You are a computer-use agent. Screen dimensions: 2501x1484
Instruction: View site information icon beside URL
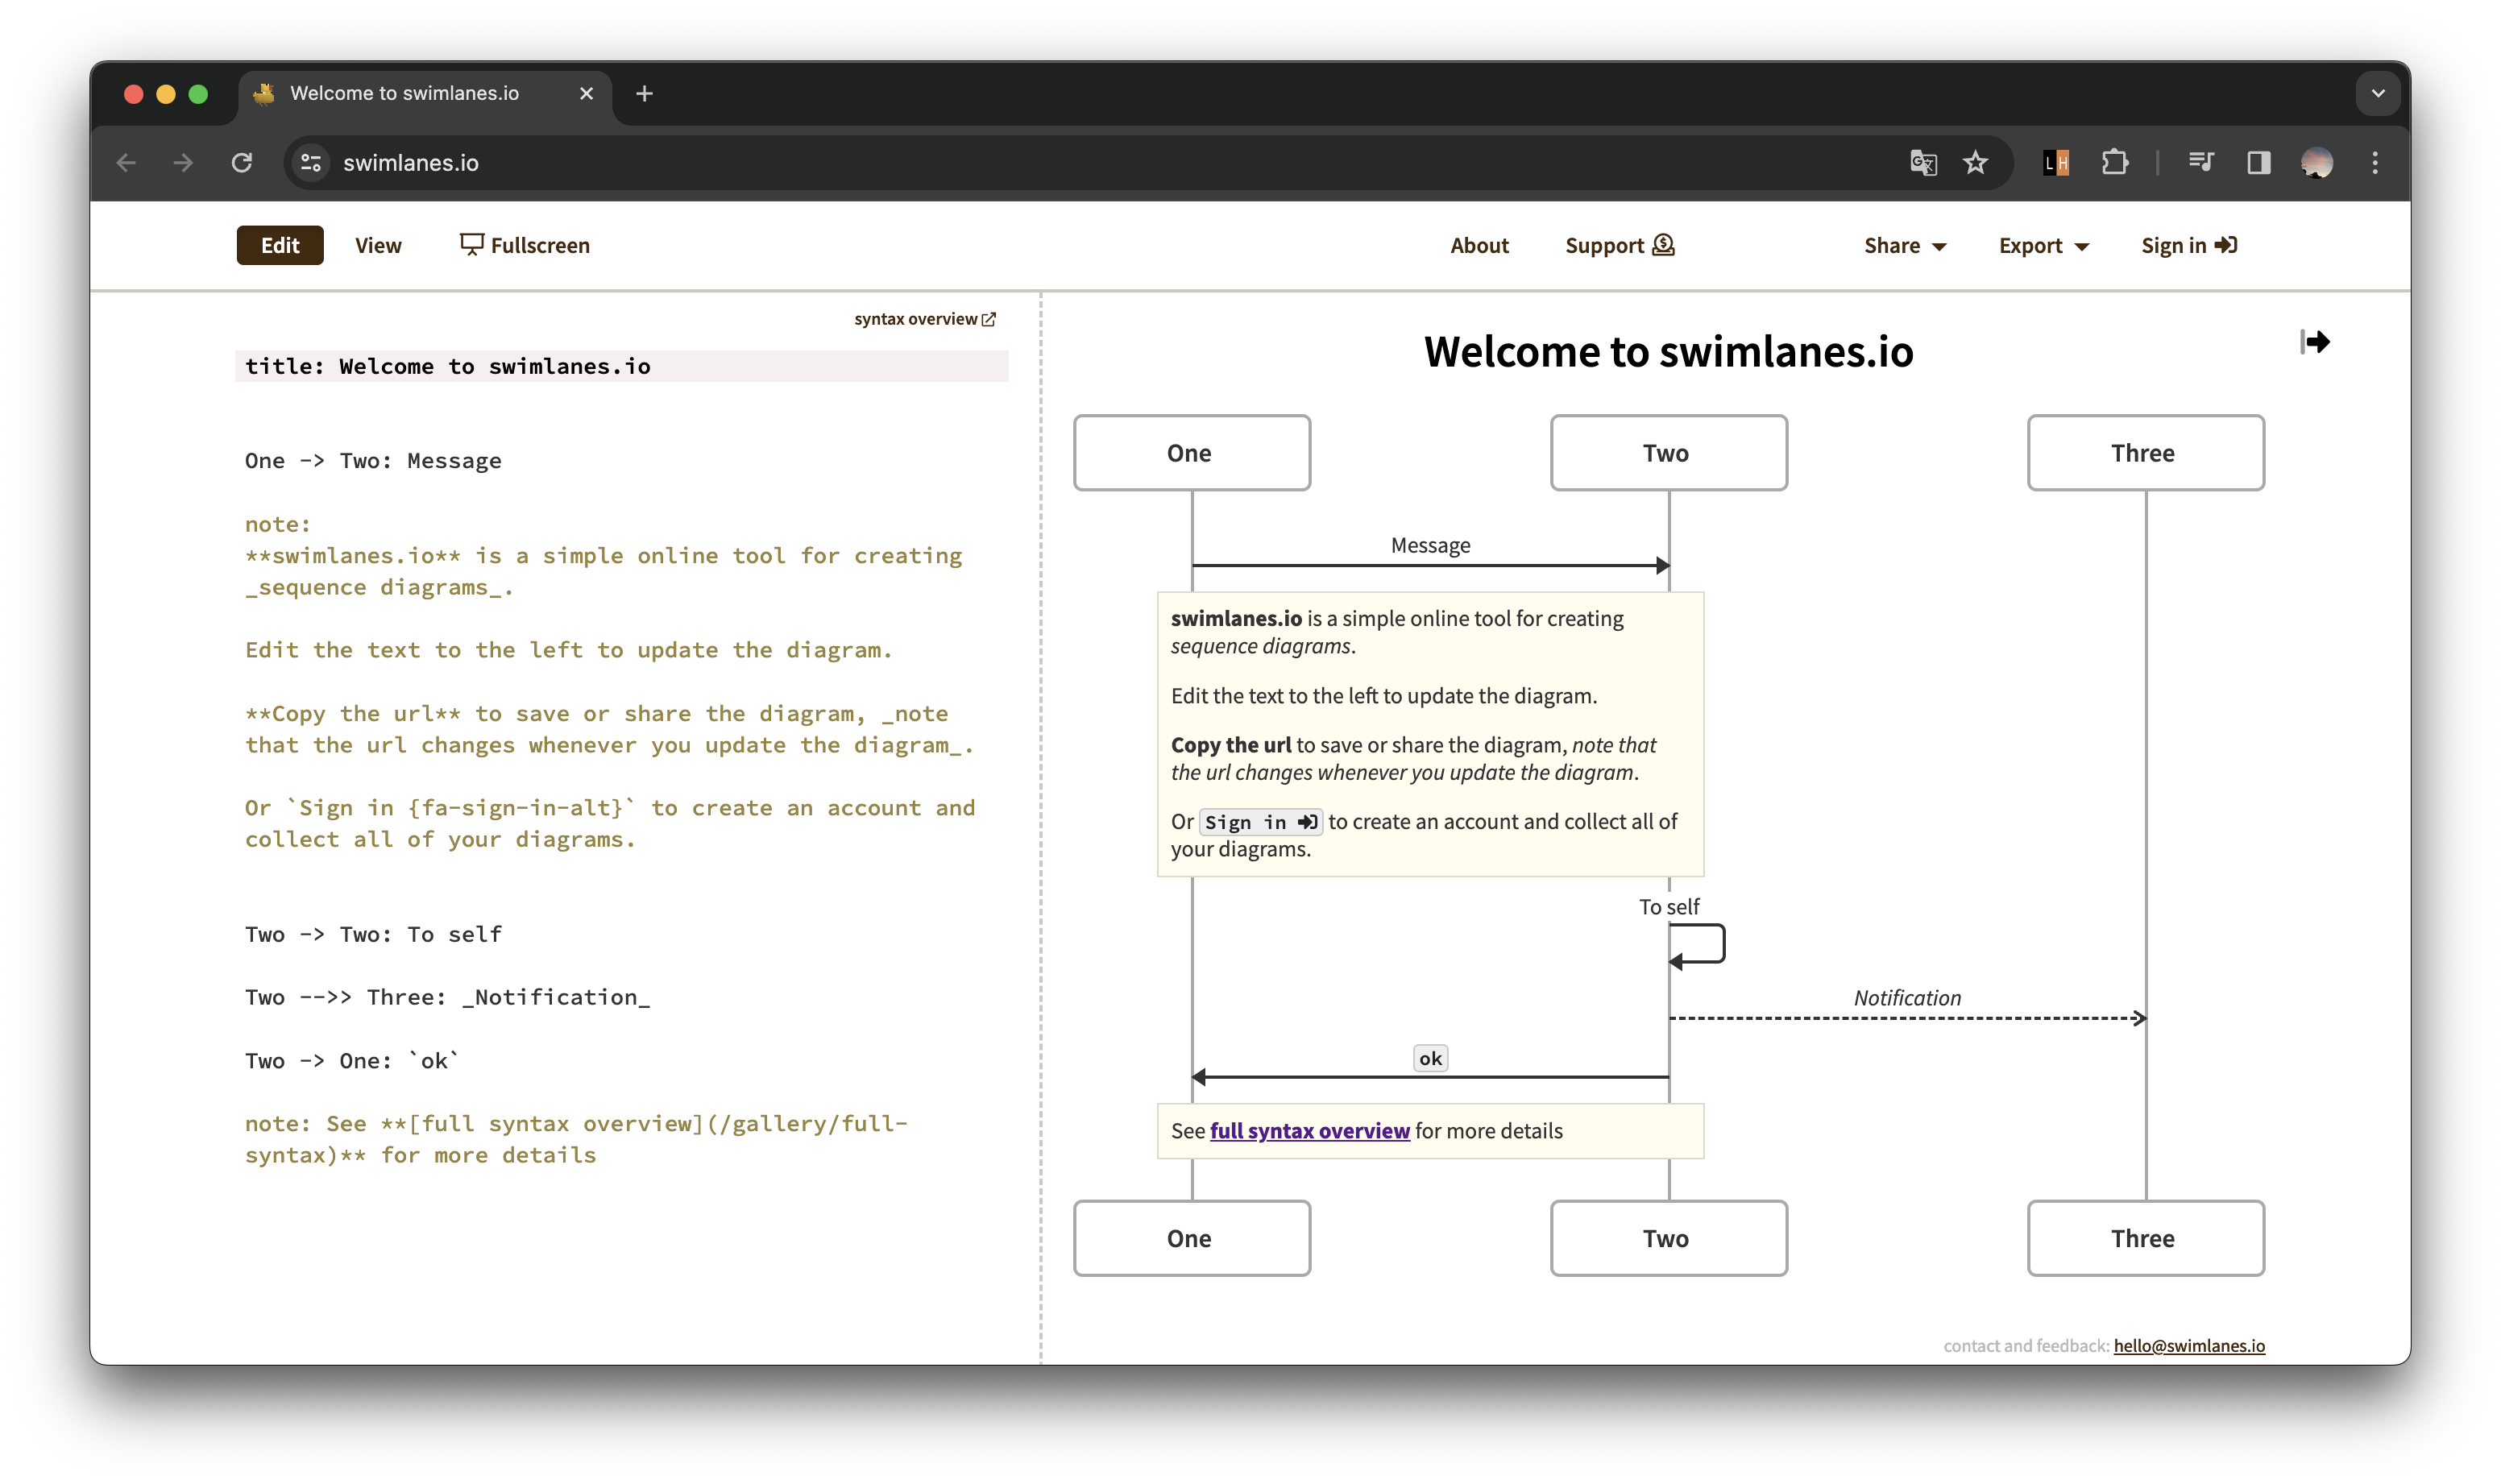point(311,163)
